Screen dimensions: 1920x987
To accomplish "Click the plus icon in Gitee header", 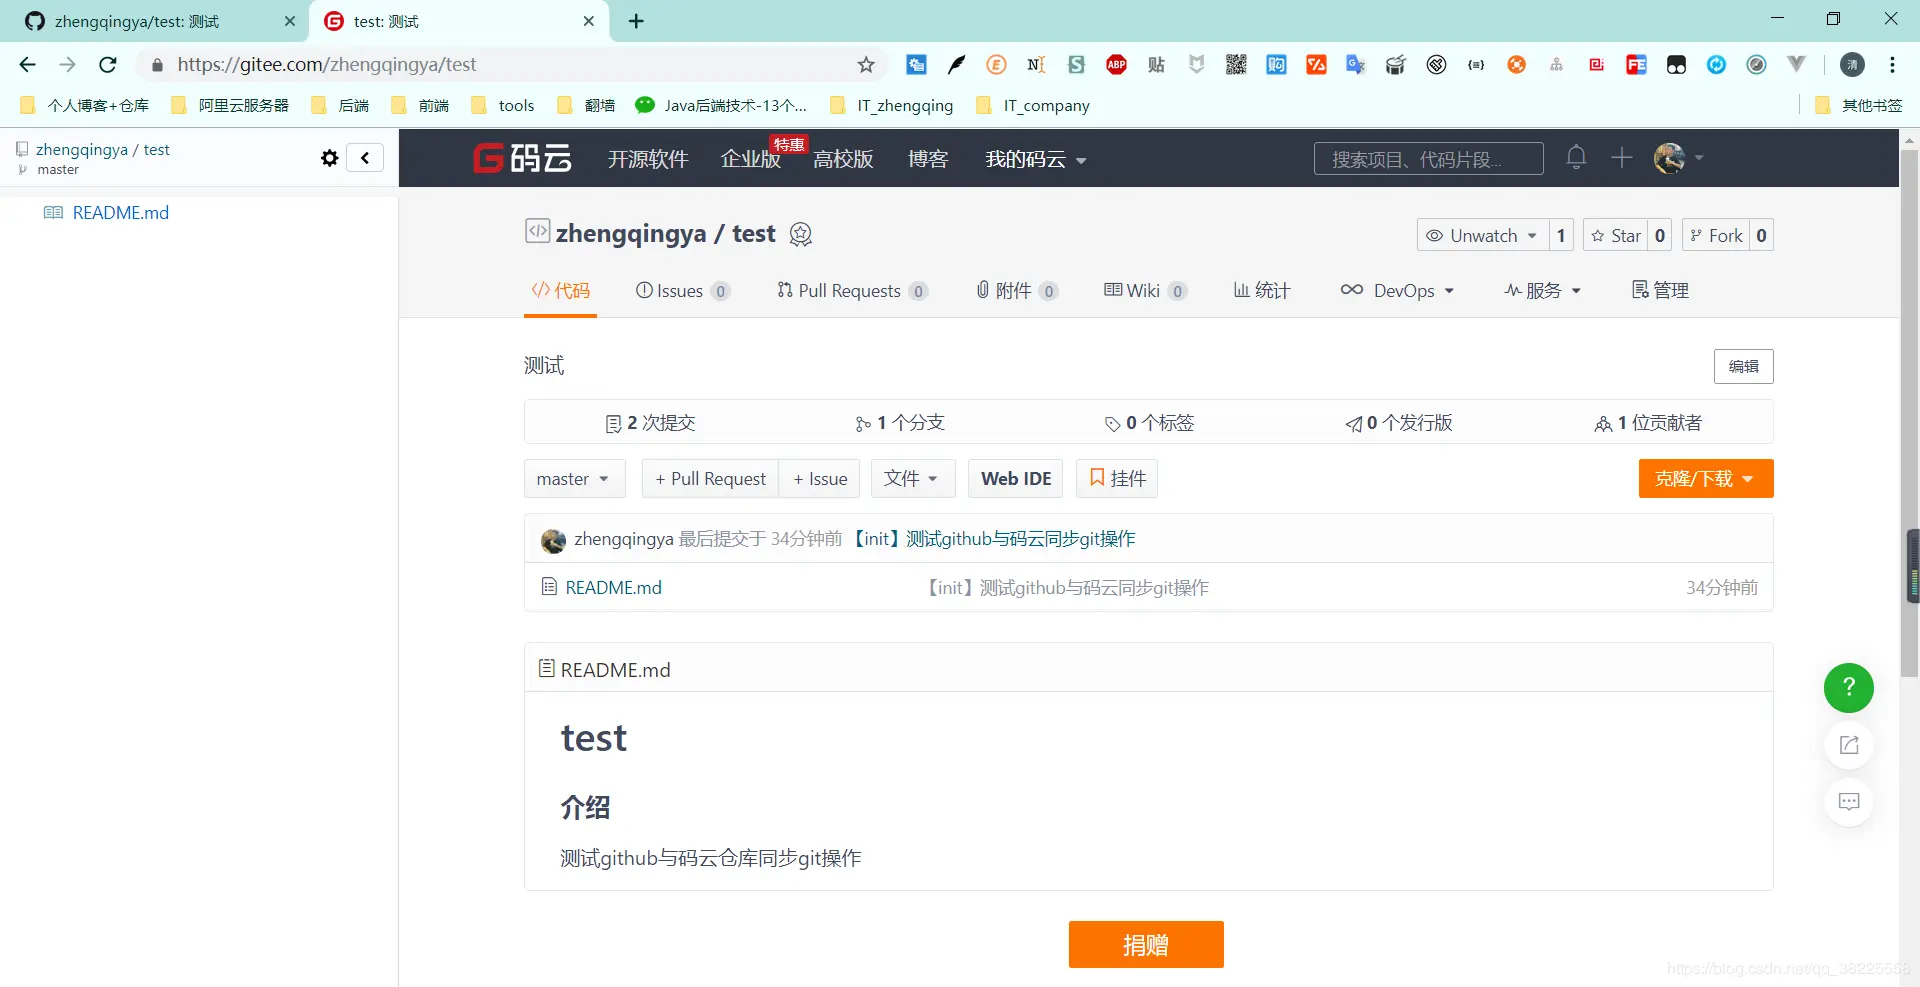I will (1622, 157).
